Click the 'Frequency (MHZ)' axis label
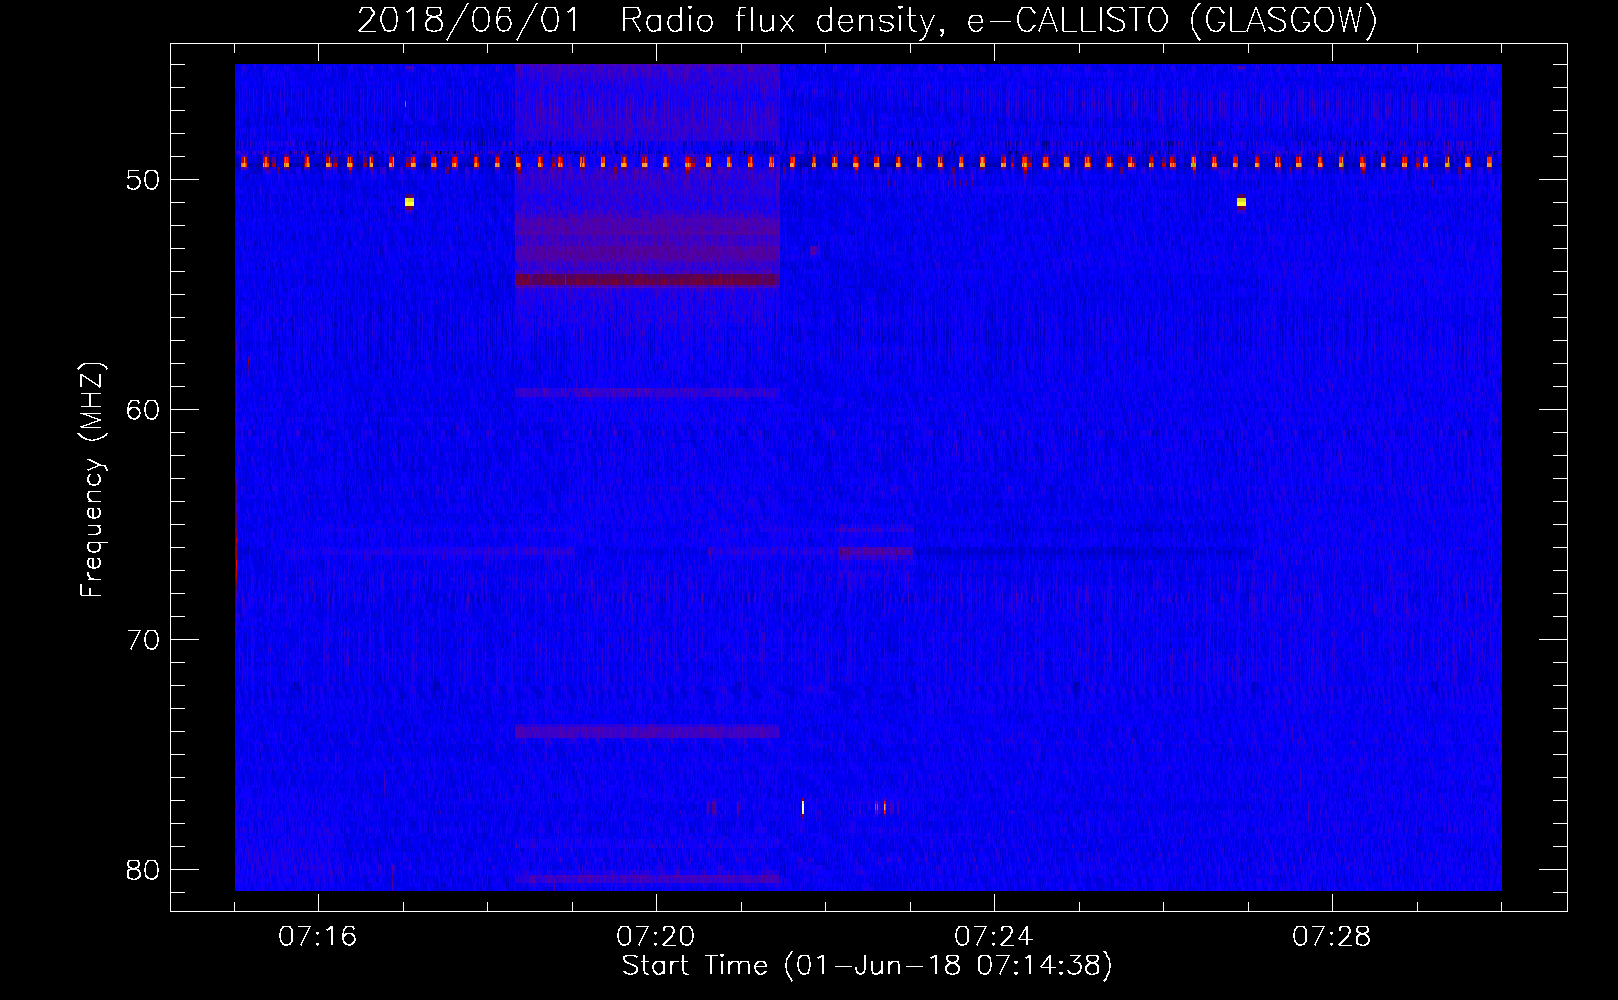1618x1000 pixels. click(x=91, y=480)
